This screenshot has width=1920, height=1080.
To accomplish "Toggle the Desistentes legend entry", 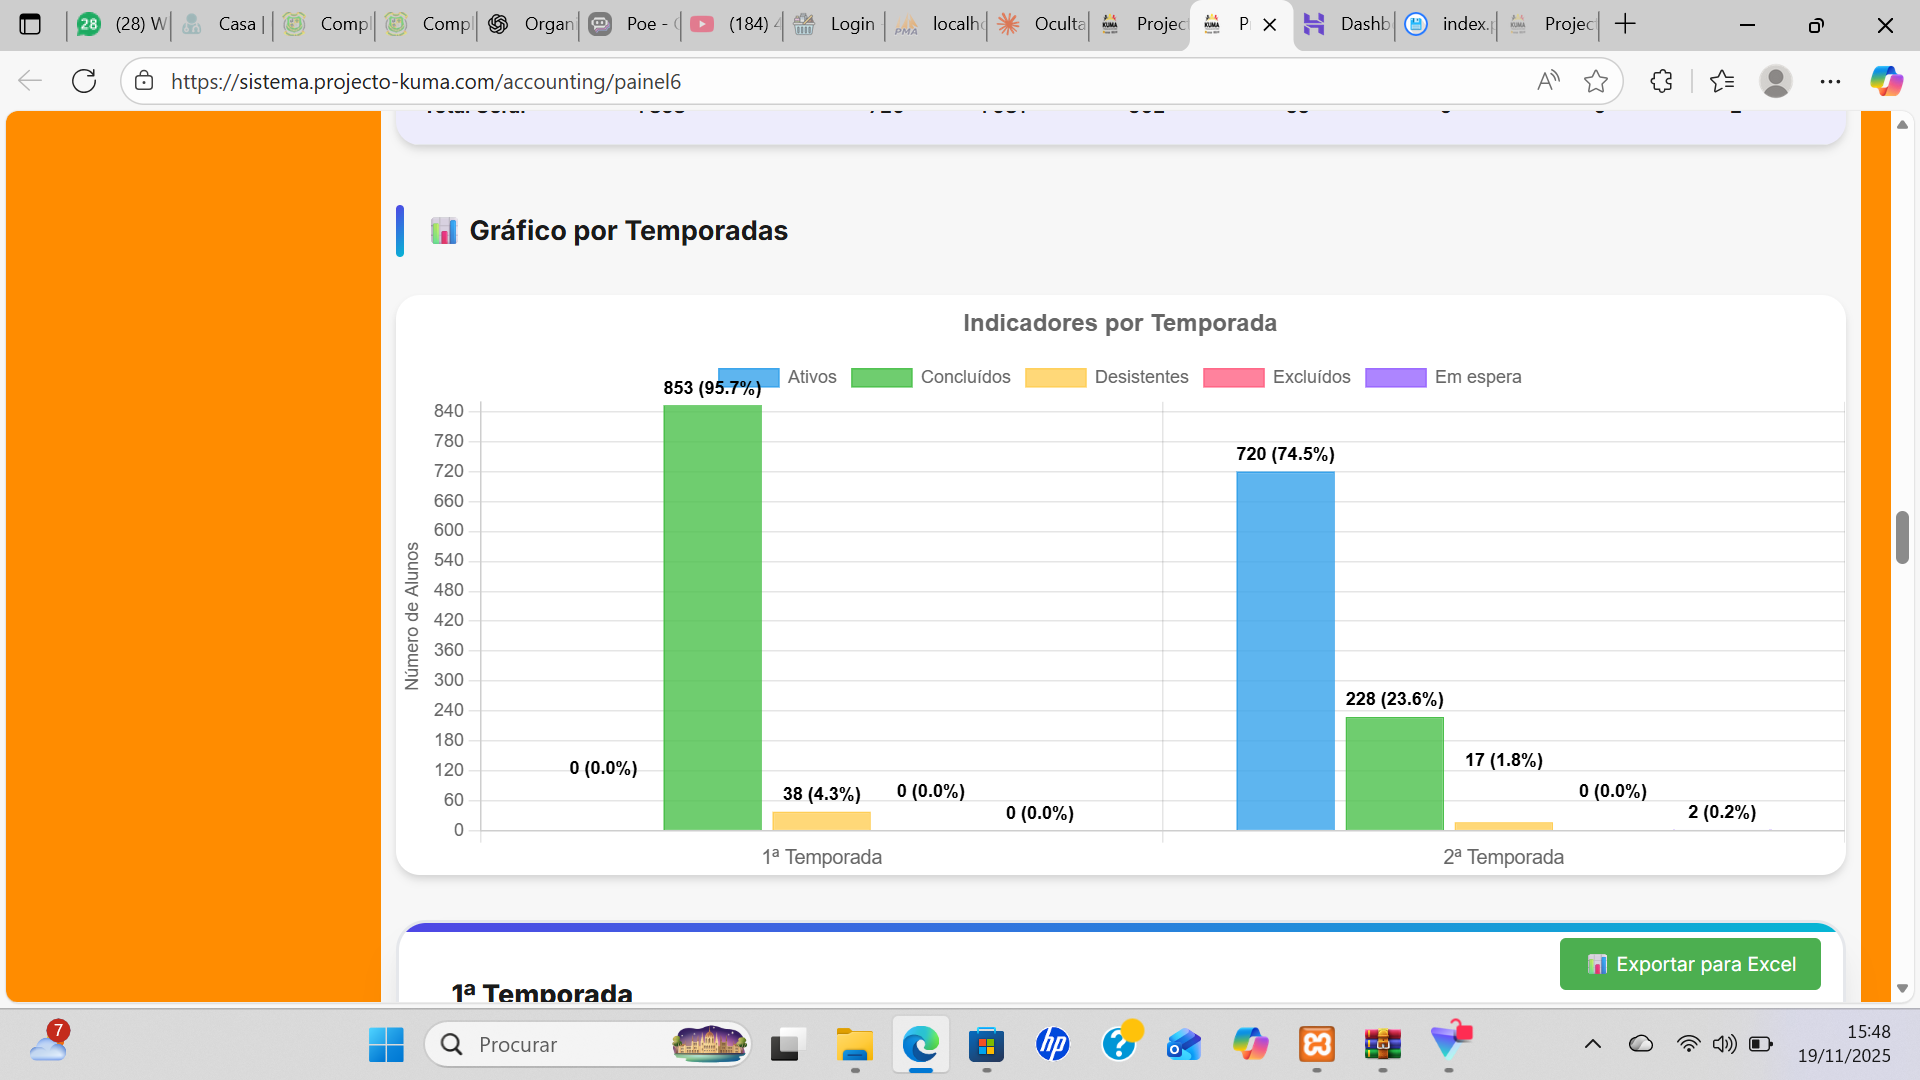I will point(1141,377).
